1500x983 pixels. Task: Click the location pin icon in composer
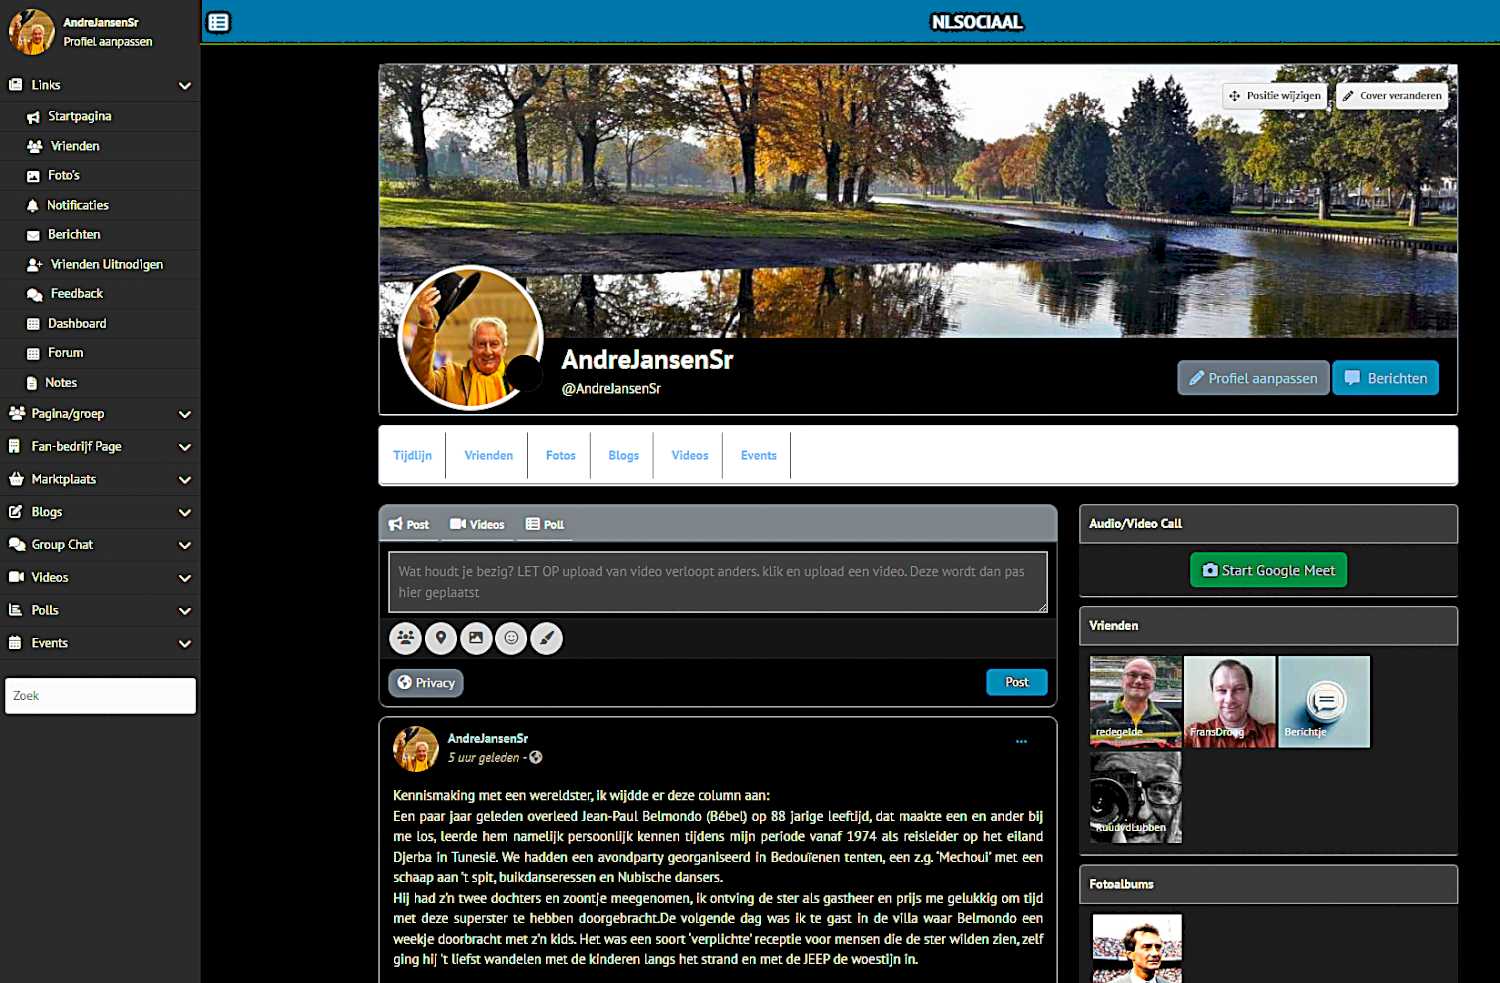click(x=440, y=638)
